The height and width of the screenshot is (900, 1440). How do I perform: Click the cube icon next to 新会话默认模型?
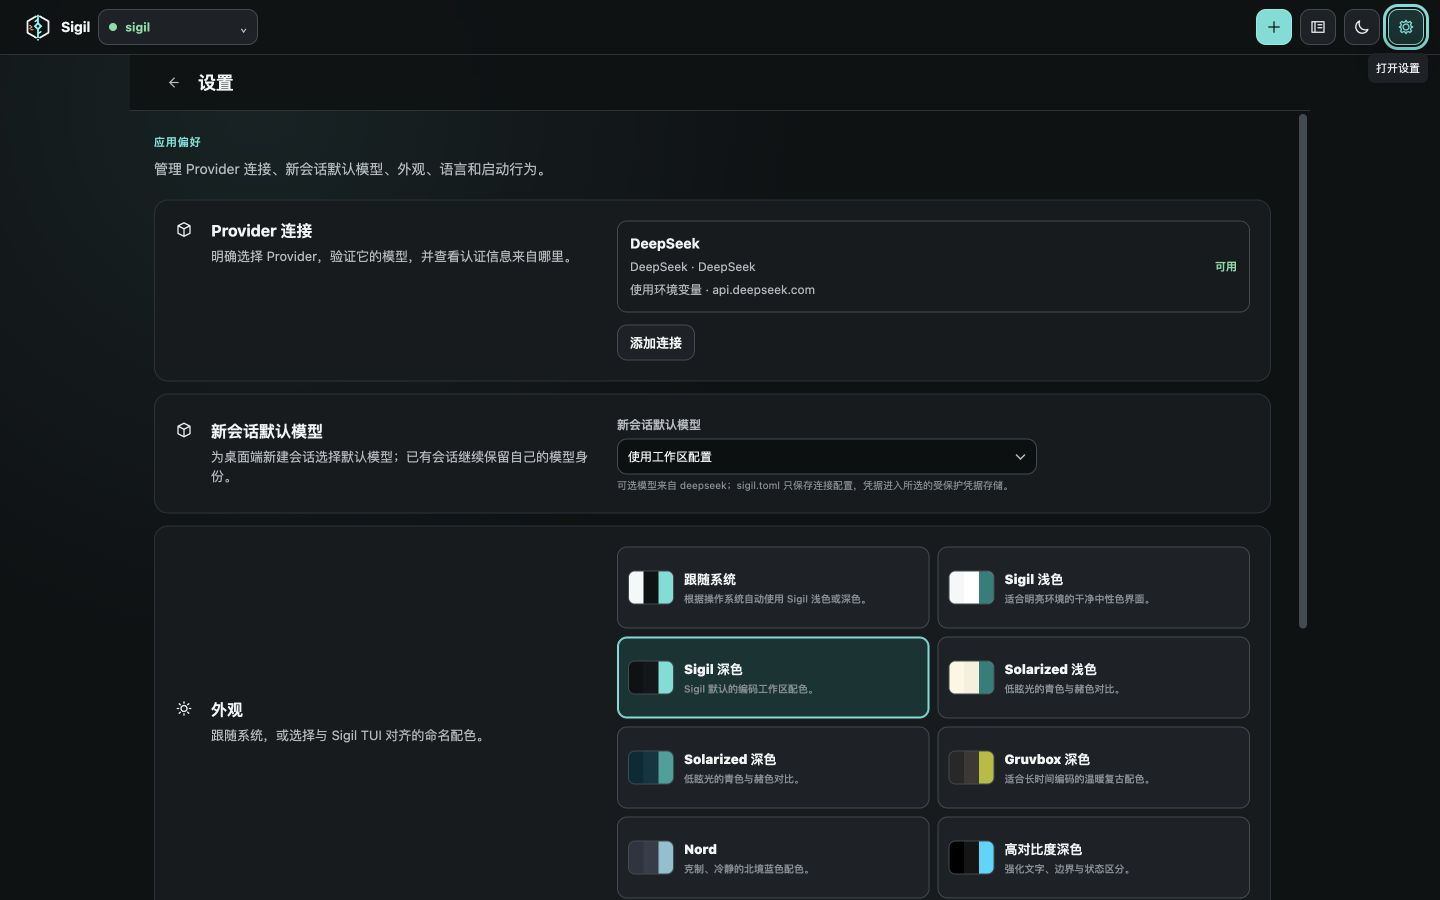click(184, 430)
